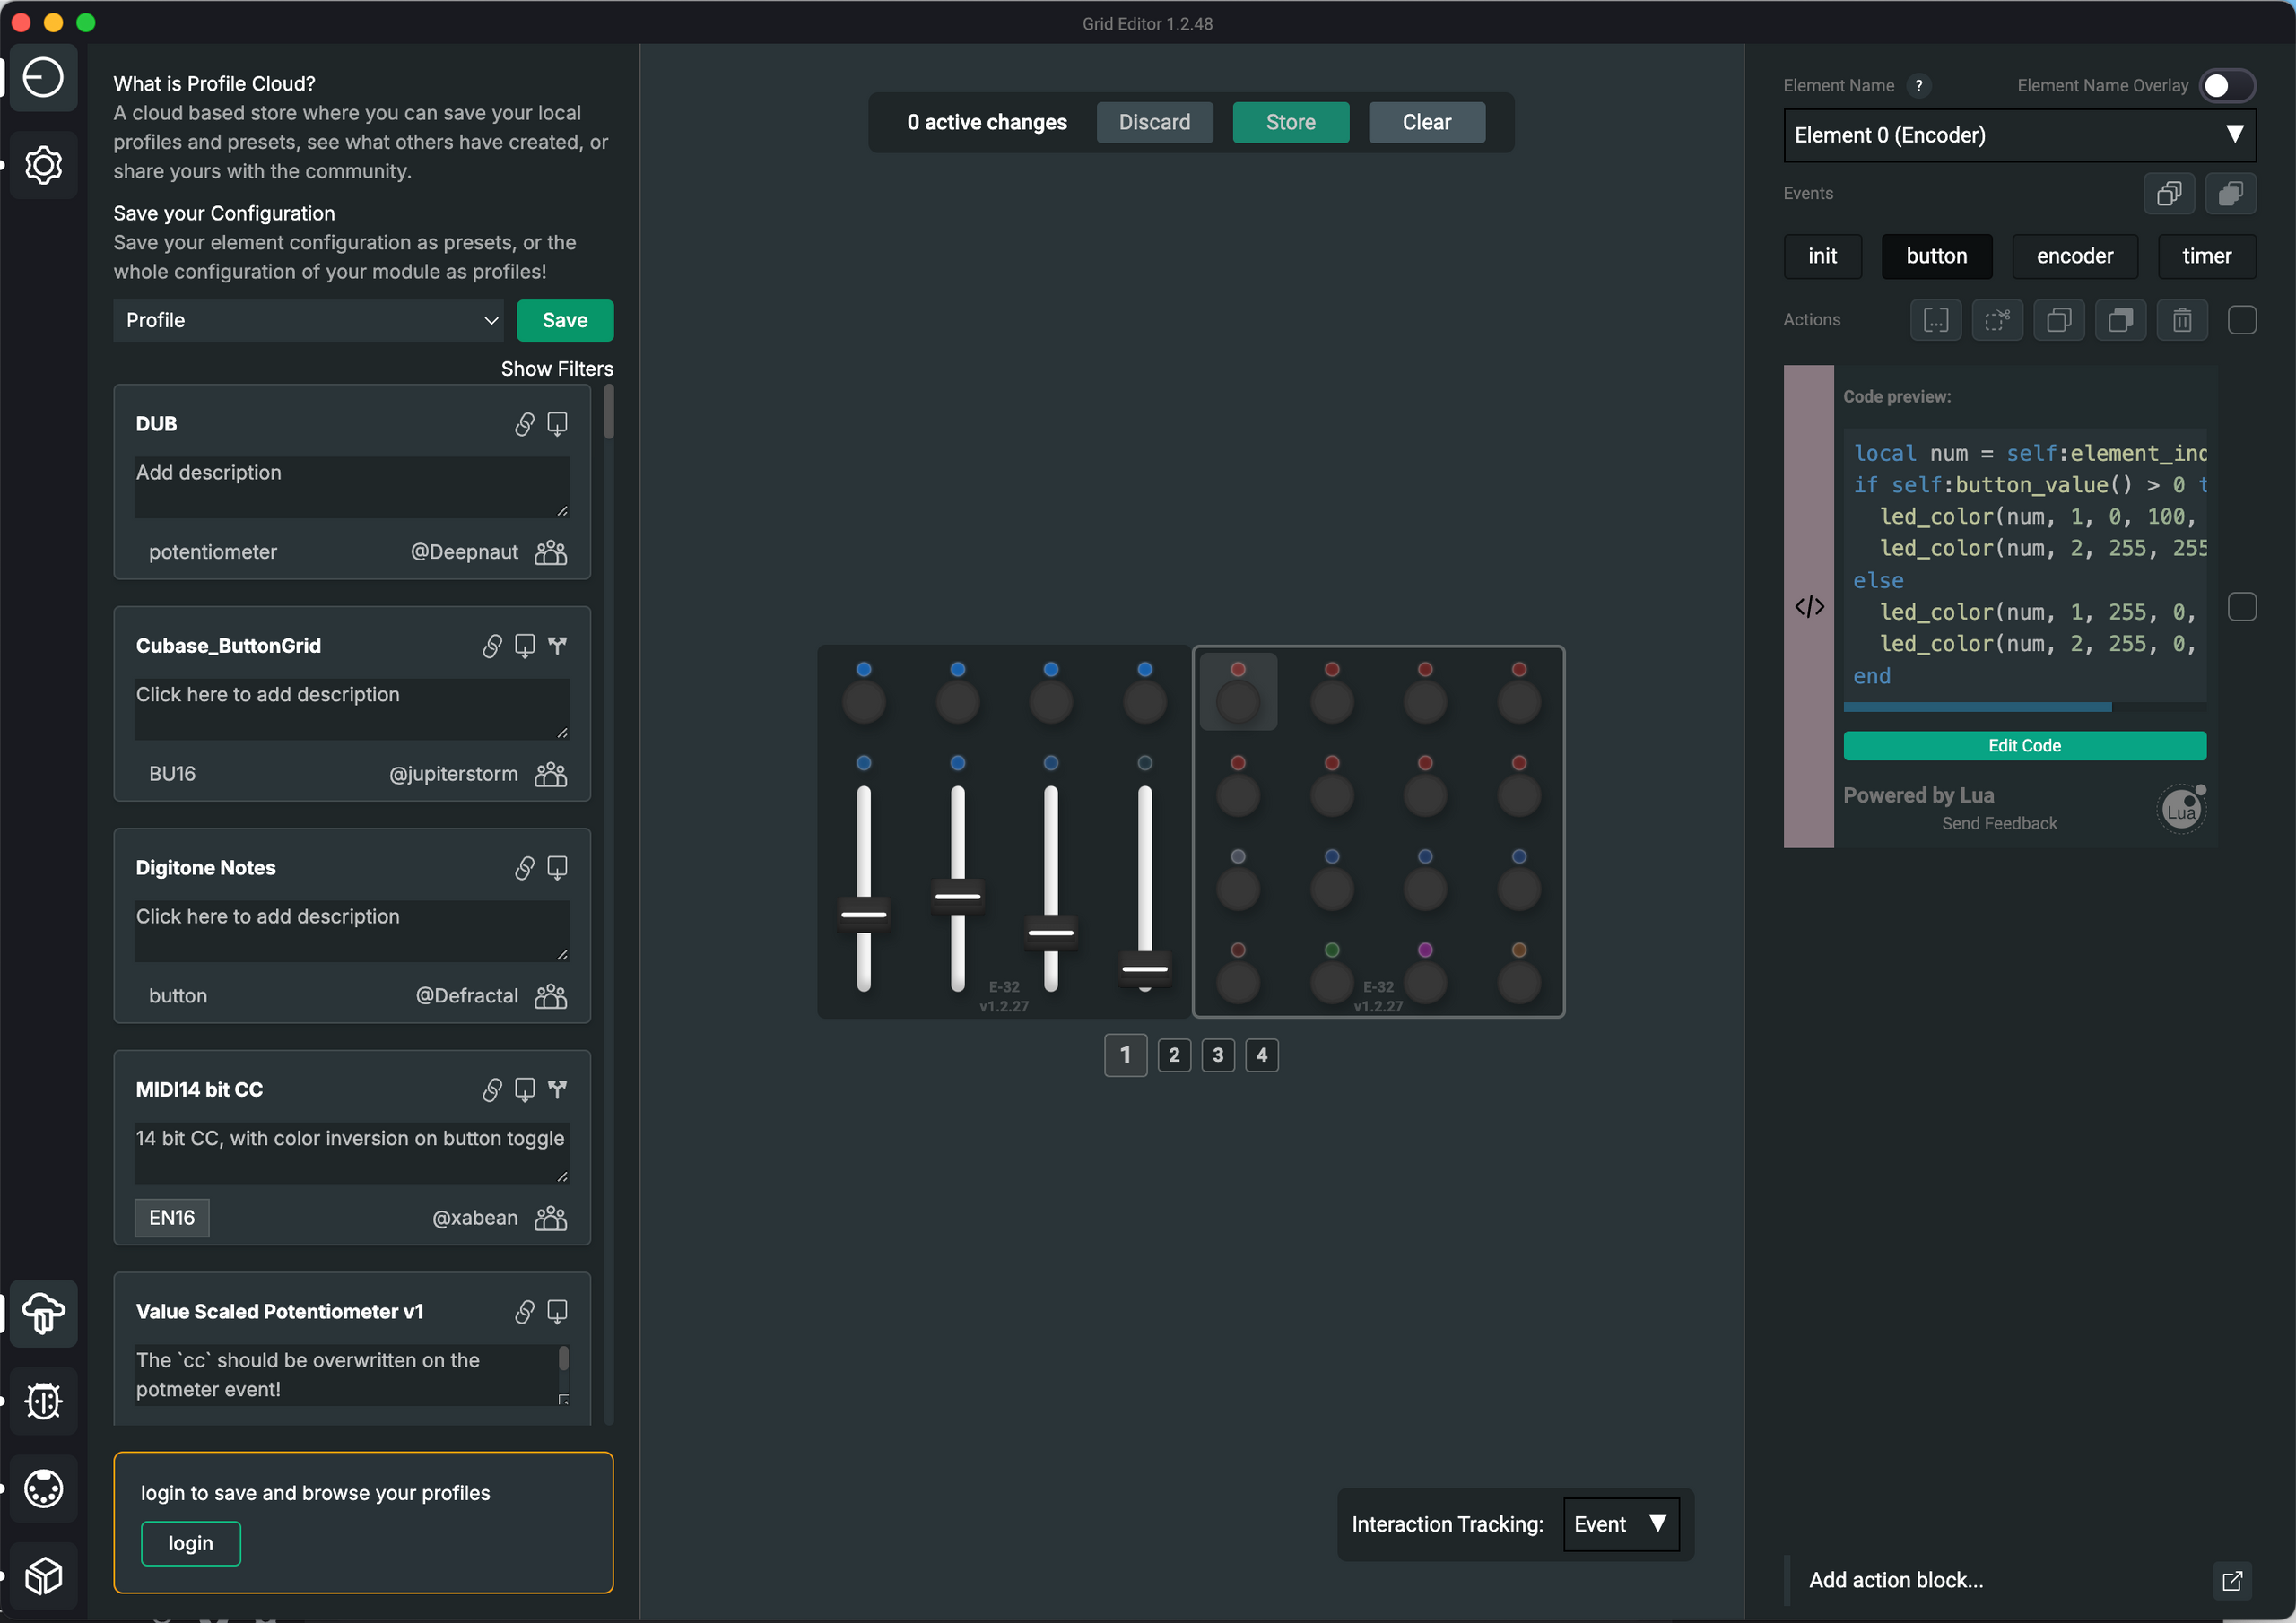Check the select-all checkbox in Actions row

2242,320
